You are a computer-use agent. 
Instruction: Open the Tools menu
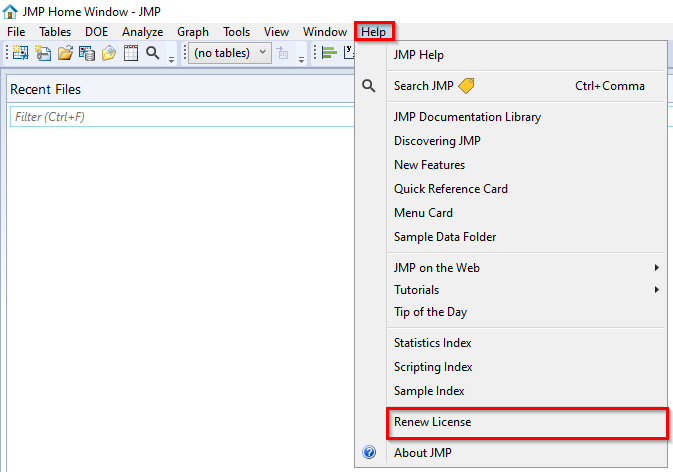236,32
